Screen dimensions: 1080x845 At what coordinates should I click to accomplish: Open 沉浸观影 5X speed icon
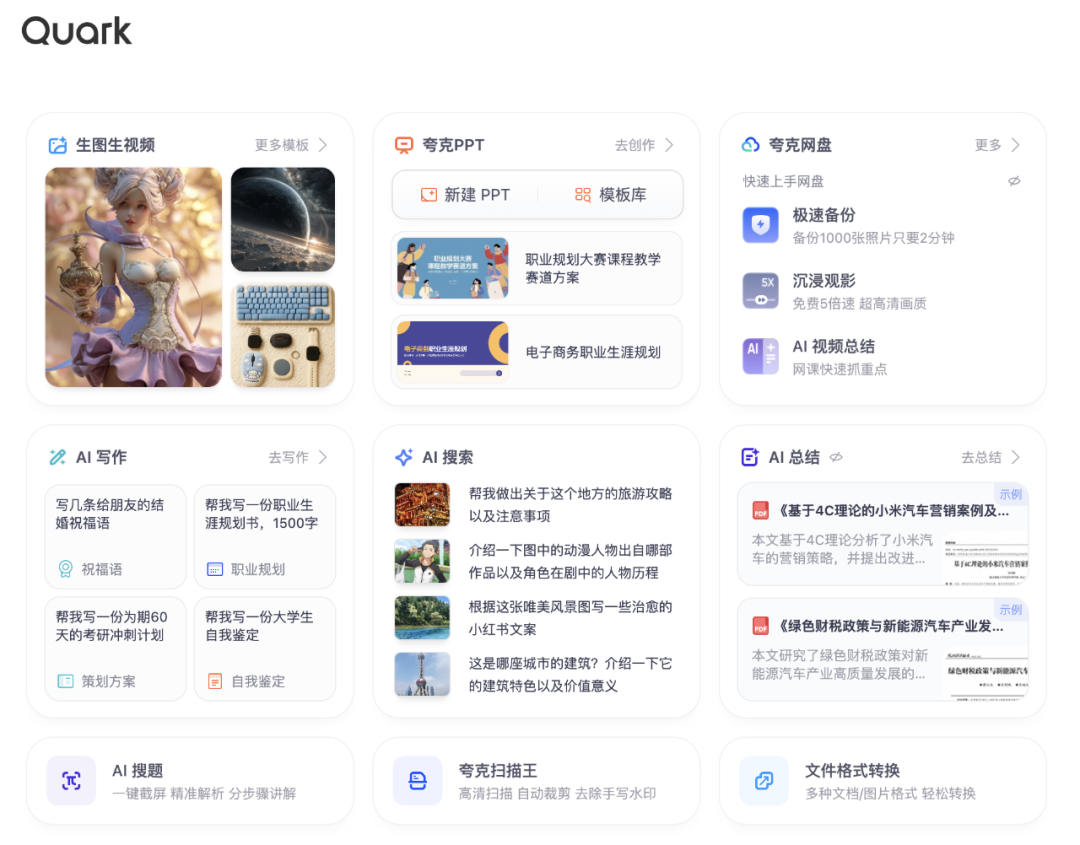click(x=760, y=291)
